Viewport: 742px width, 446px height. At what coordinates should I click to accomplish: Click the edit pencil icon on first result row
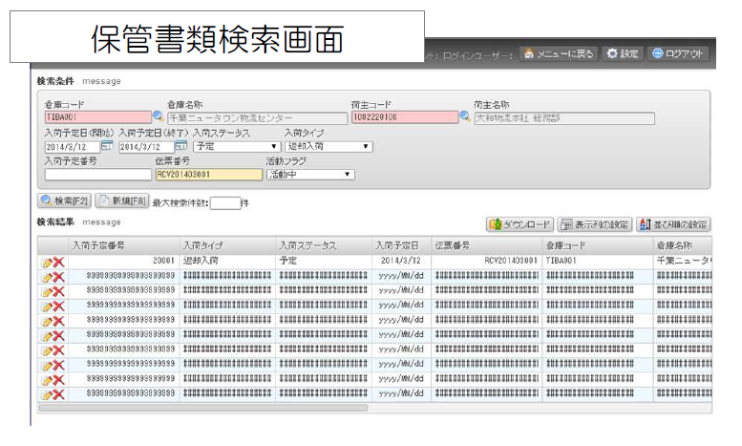45,262
